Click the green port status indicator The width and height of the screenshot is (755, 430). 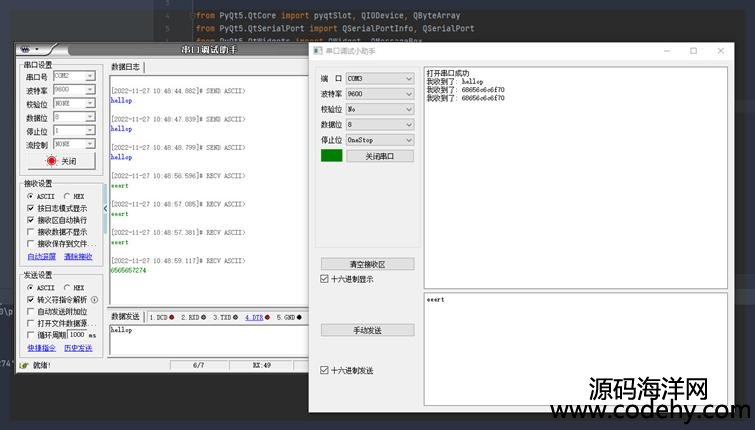[331, 156]
